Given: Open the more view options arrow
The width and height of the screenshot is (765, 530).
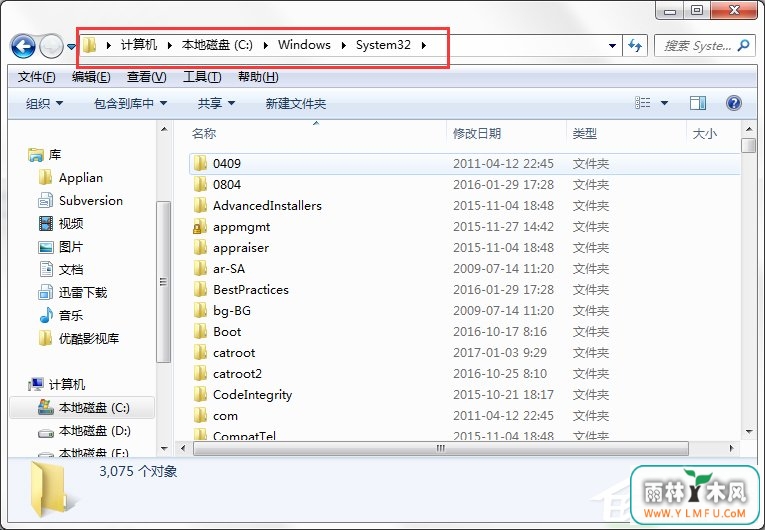Looking at the screenshot, I should click(x=664, y=103).
